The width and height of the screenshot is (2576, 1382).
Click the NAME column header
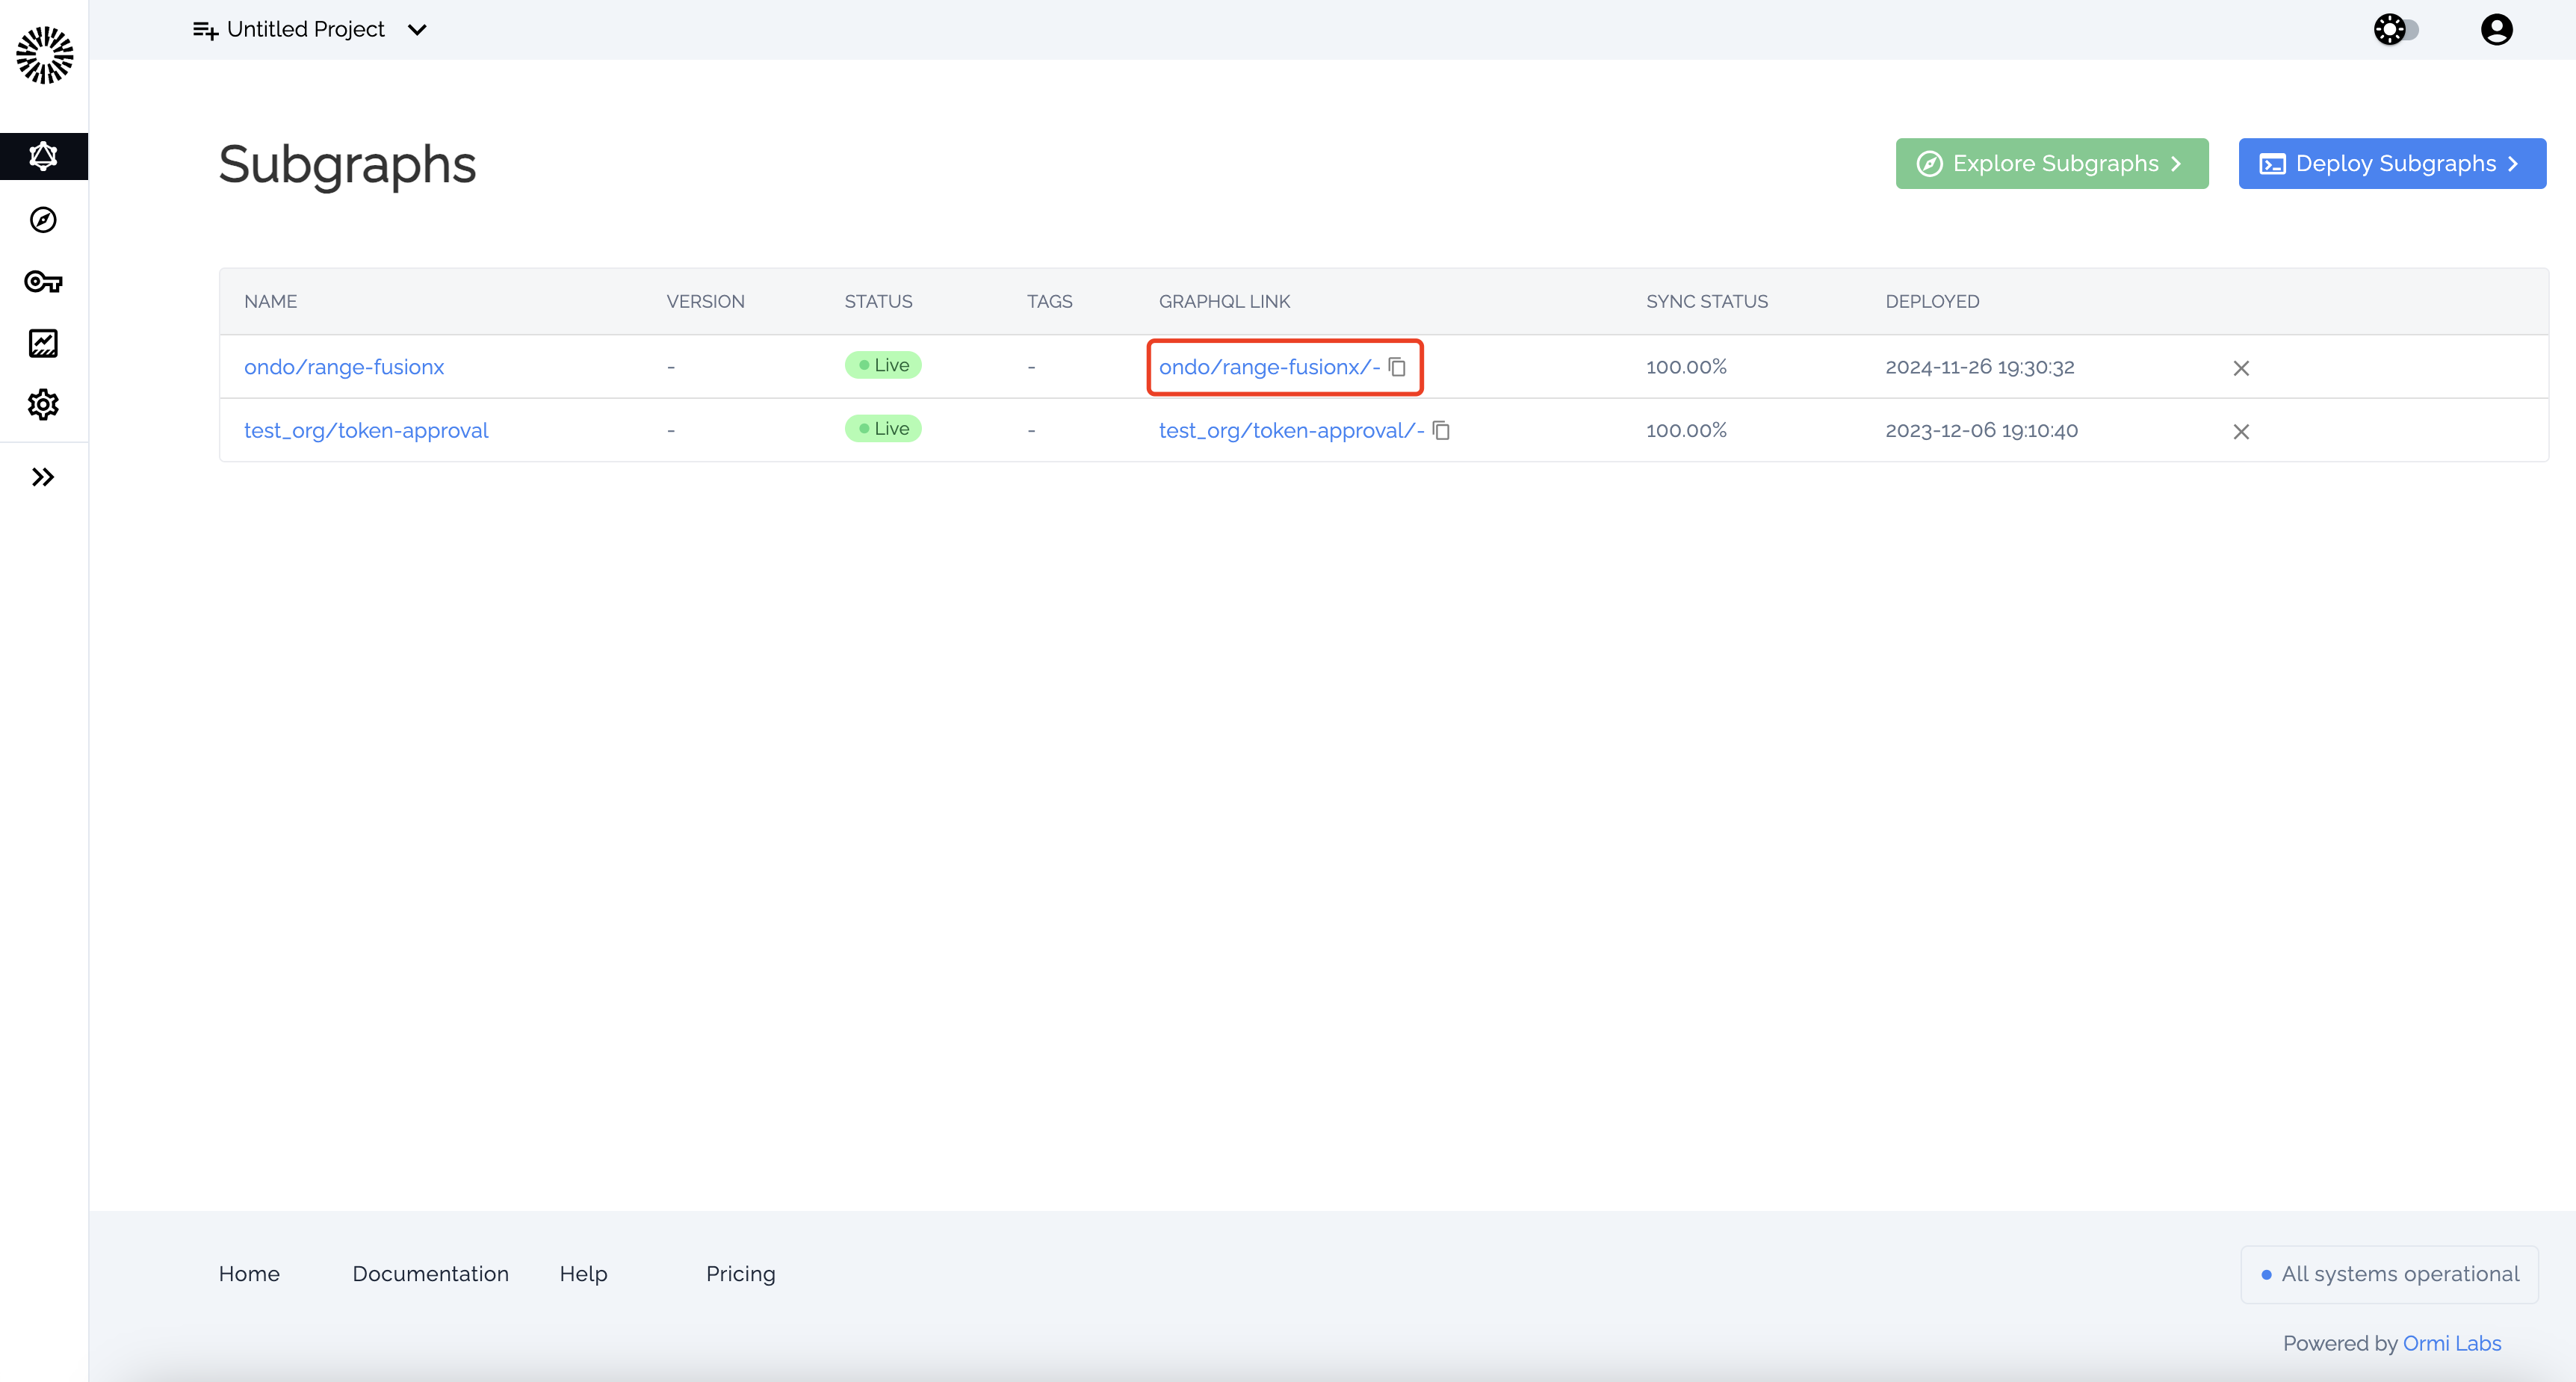click(270, 301)
